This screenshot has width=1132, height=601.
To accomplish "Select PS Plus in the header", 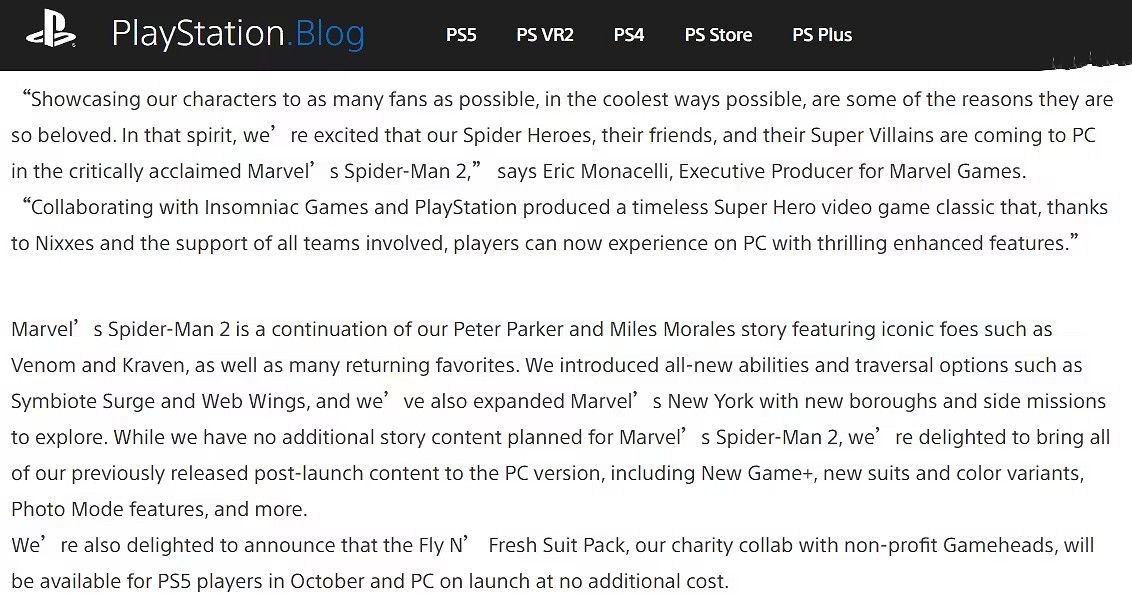I will [x=822, y=35].
